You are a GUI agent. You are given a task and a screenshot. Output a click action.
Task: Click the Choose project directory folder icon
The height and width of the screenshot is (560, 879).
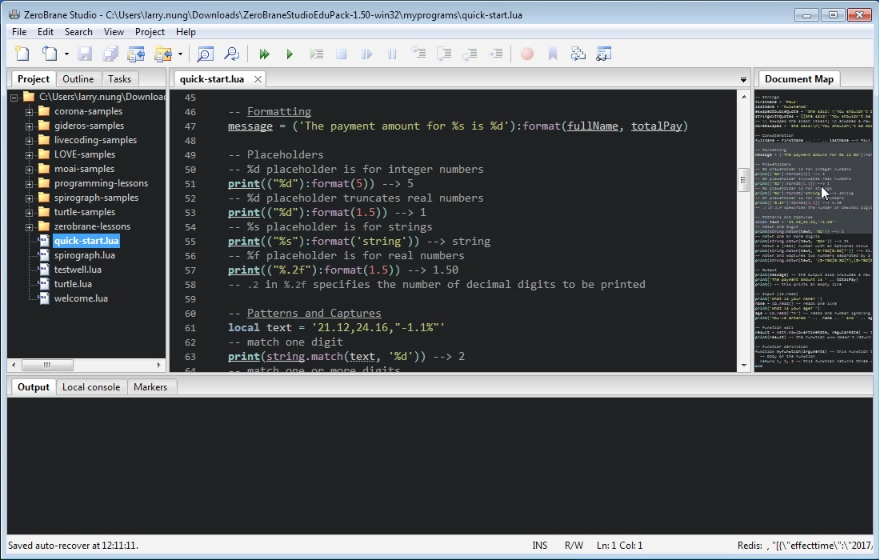[x=163, y=54]
